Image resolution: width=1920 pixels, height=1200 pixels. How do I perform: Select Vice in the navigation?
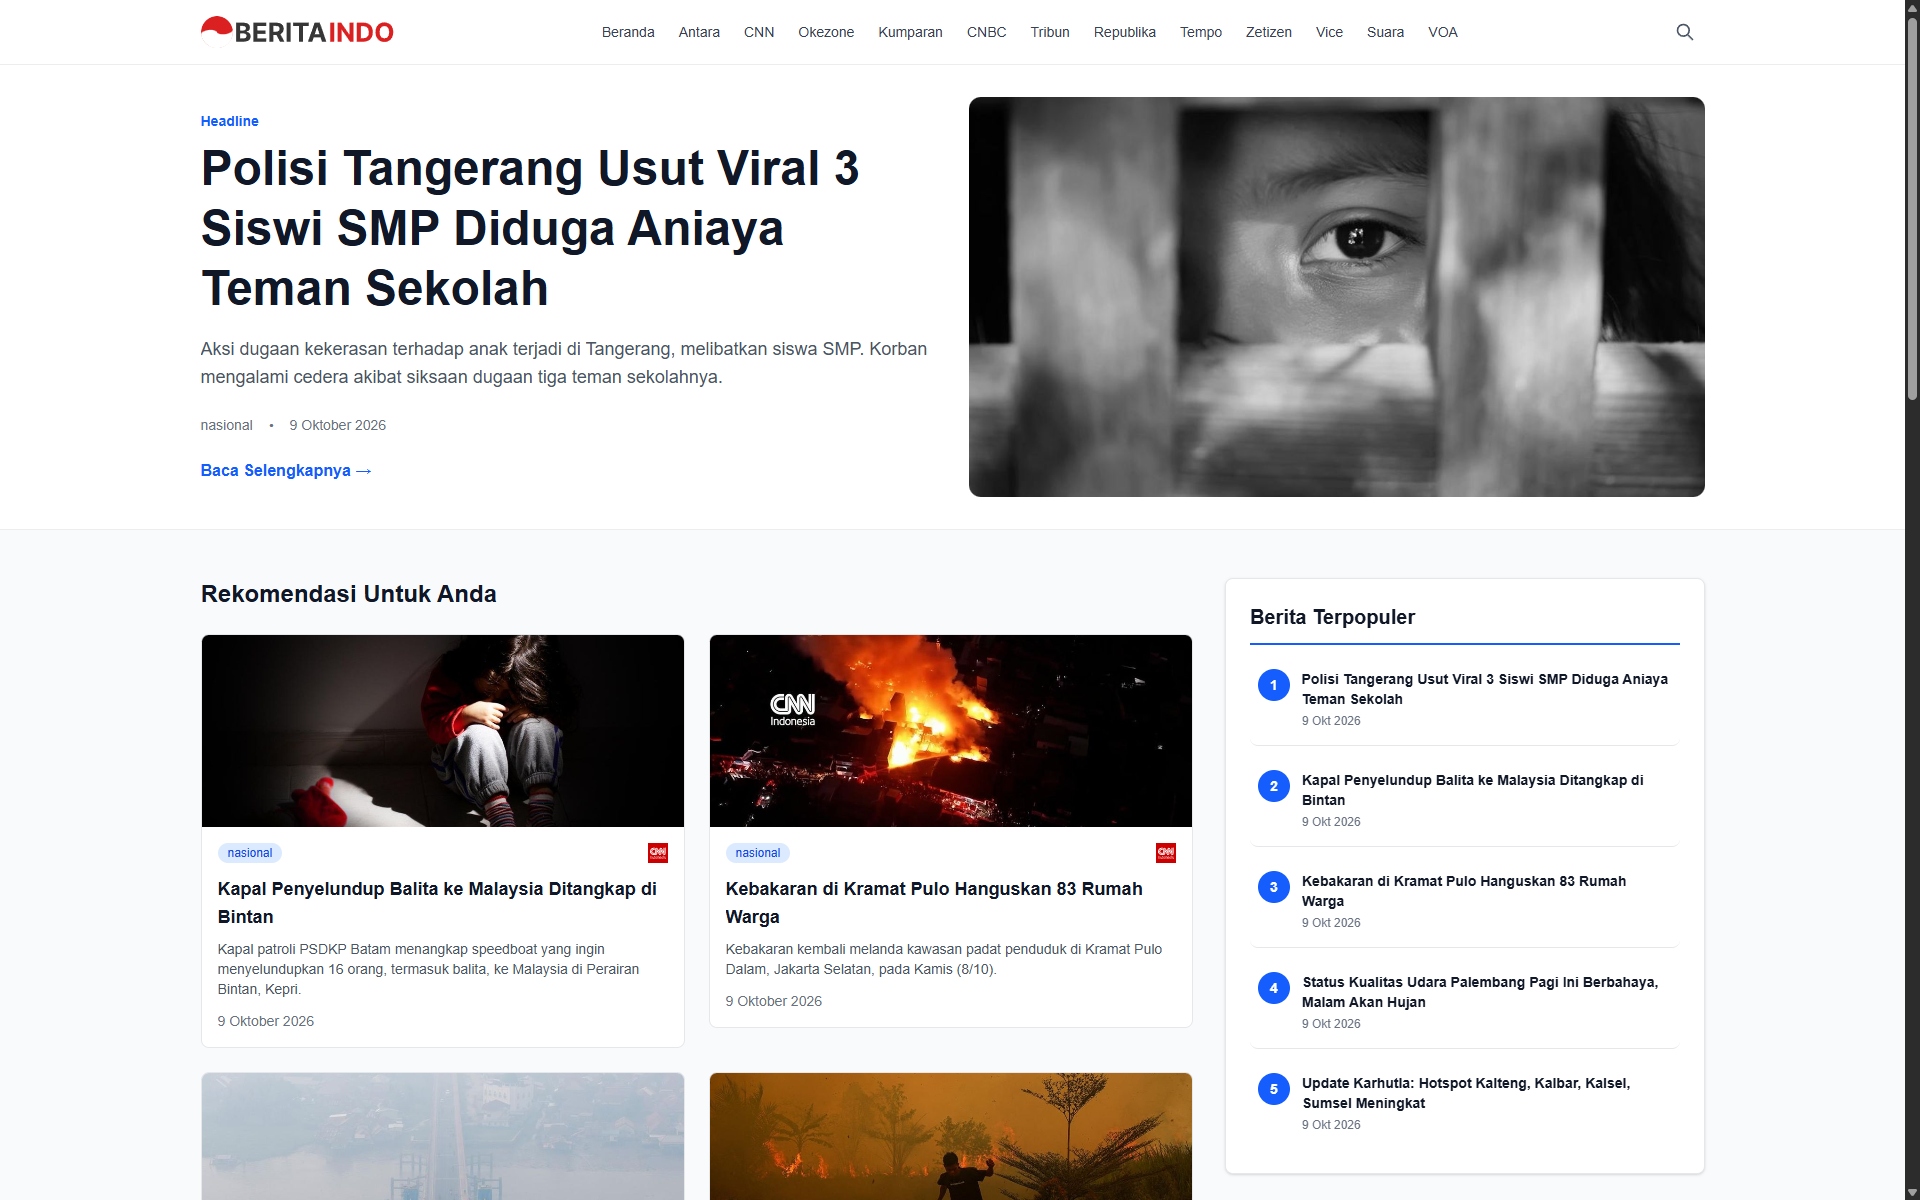(1329, 32)
